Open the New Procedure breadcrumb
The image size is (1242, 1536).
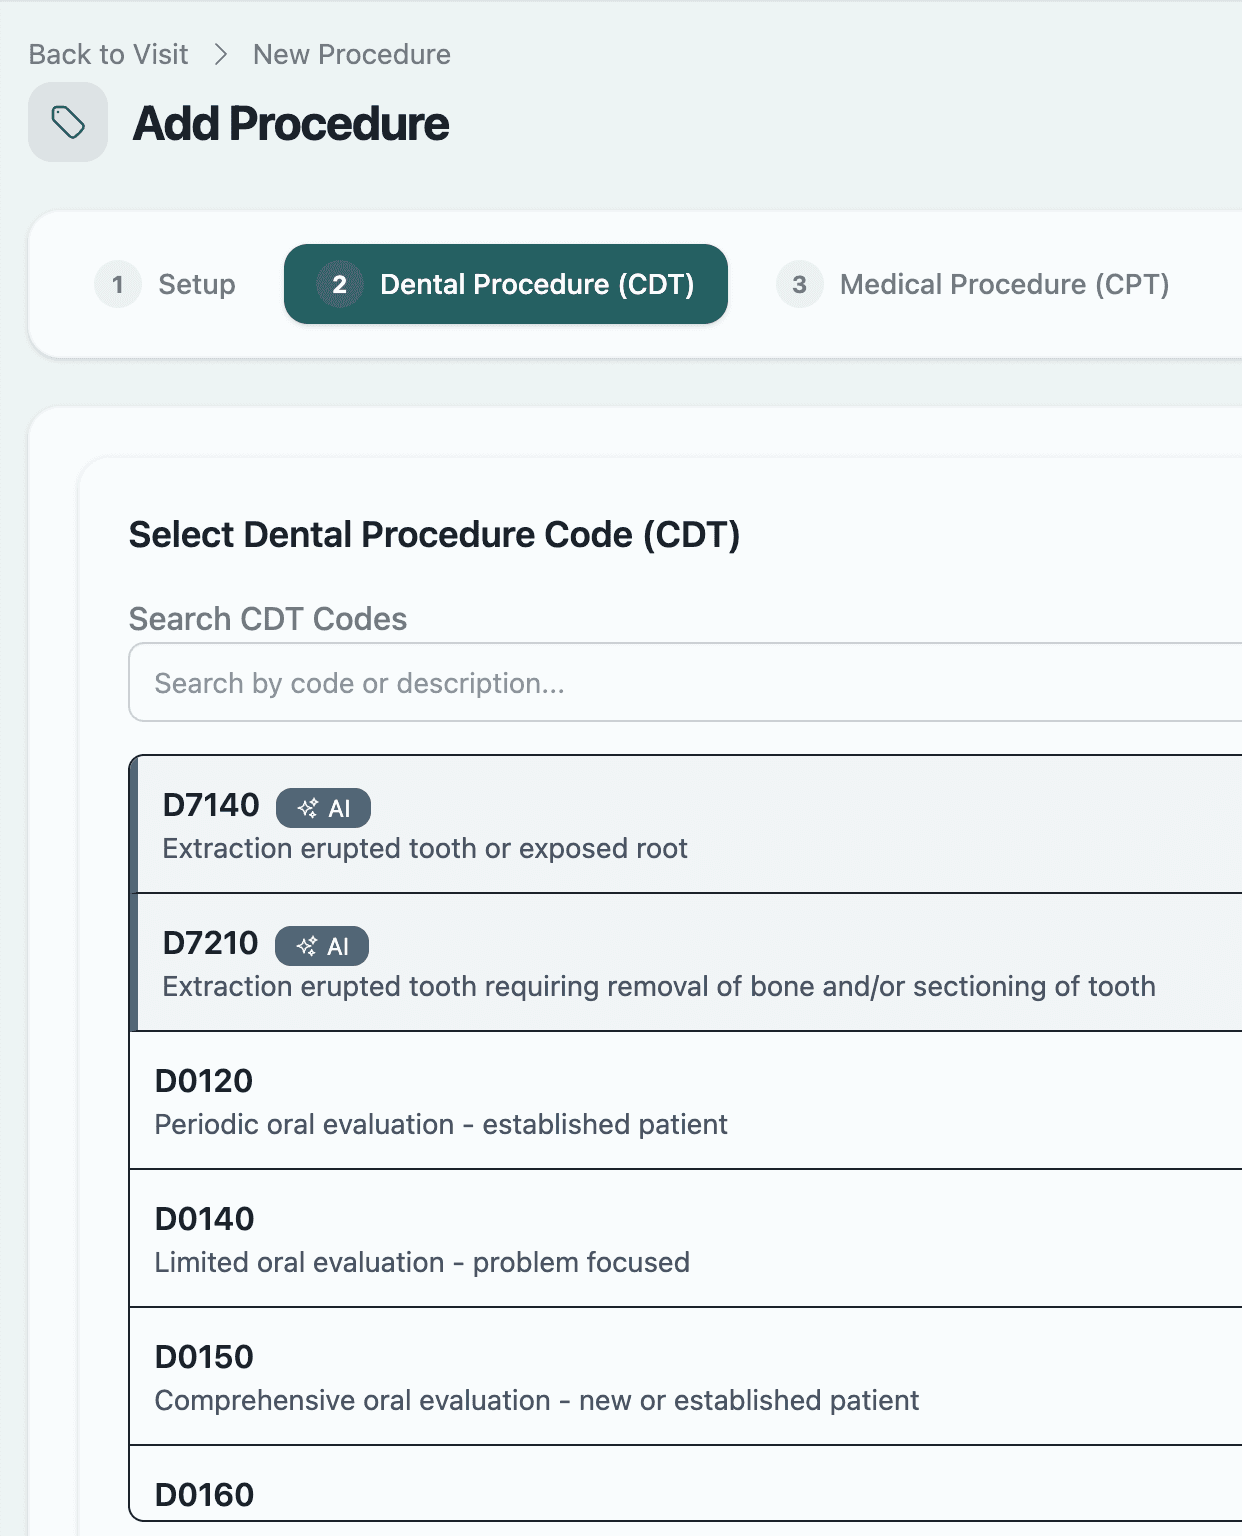tap(351, 53)
